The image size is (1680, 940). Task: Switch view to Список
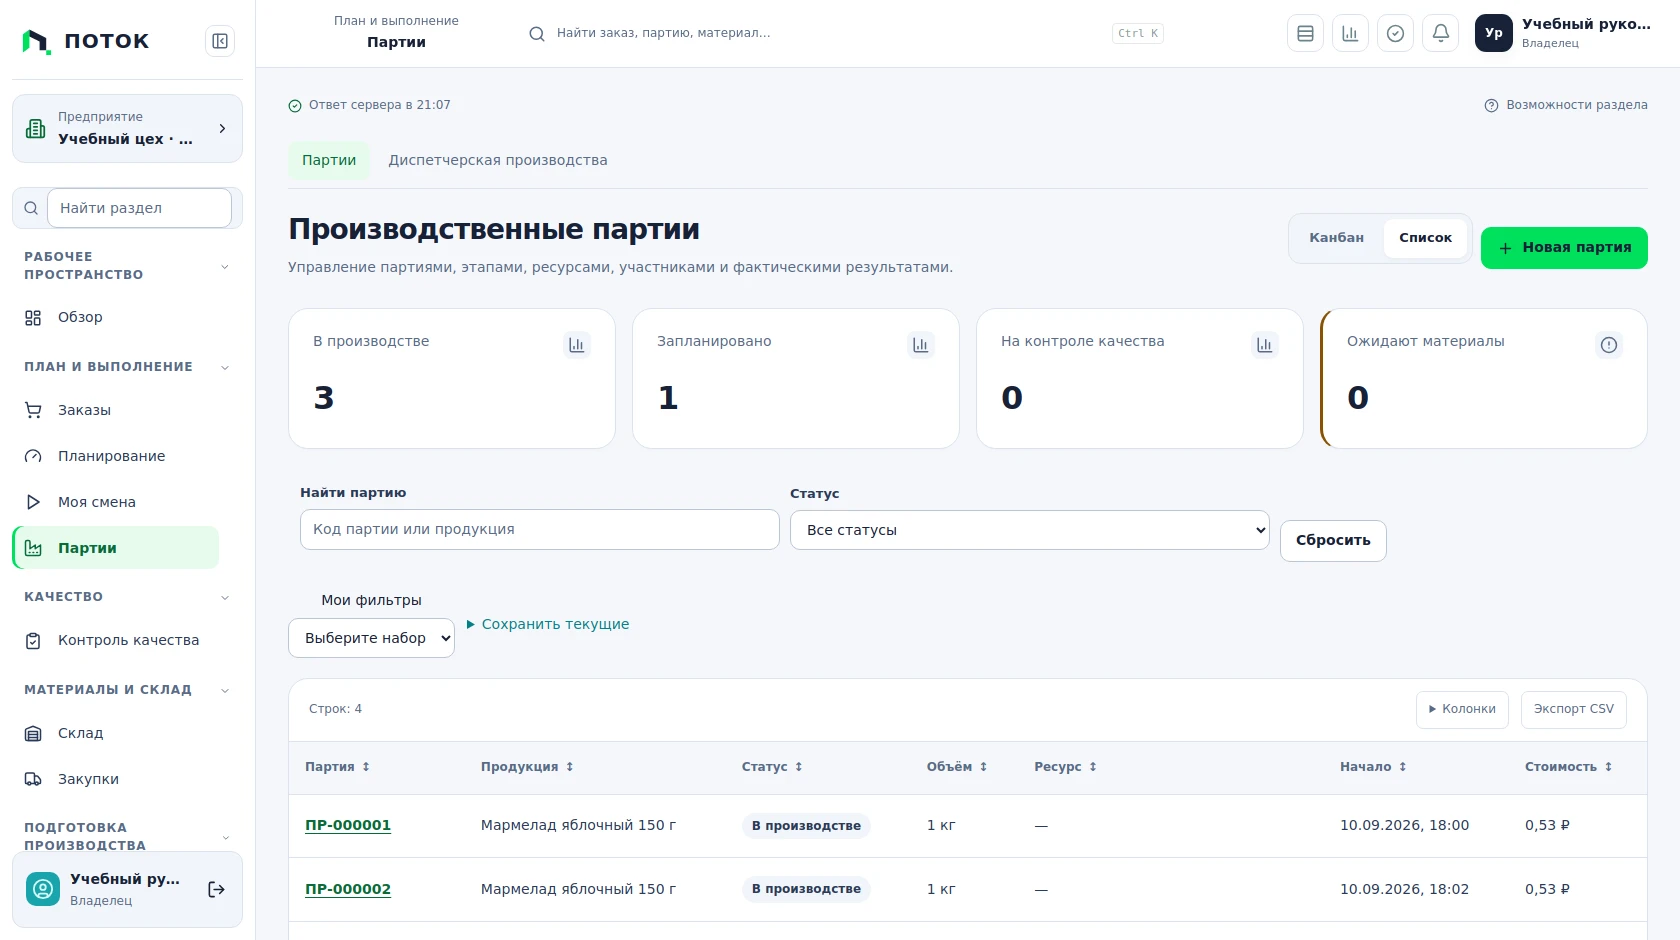click(x=1425, y=238)
